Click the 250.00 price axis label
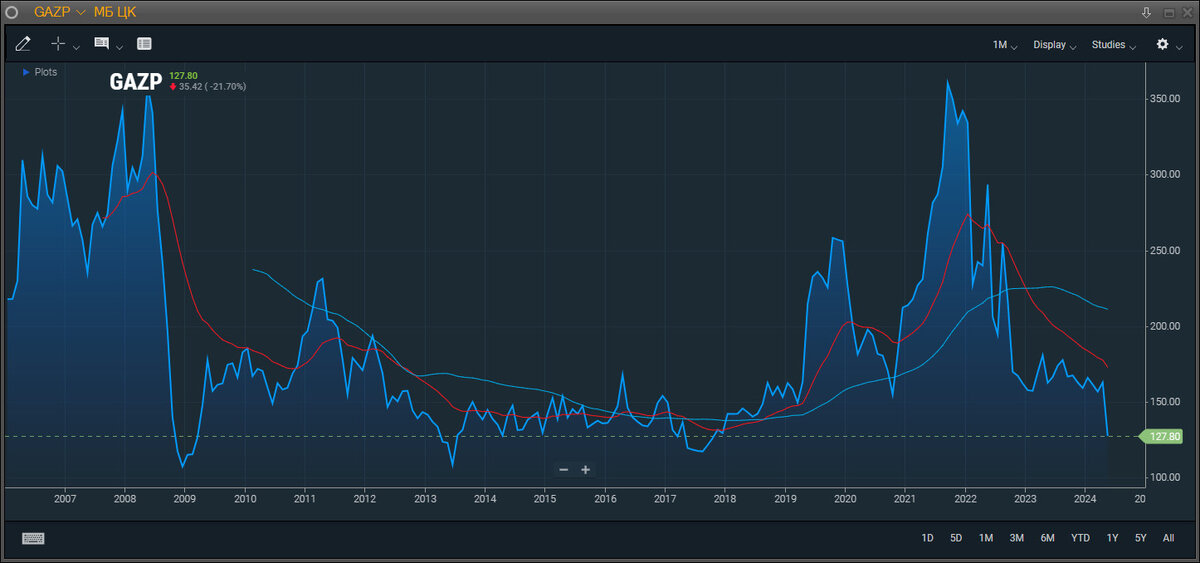This screenshot has width=1200, height=563. click(1166, 250)
